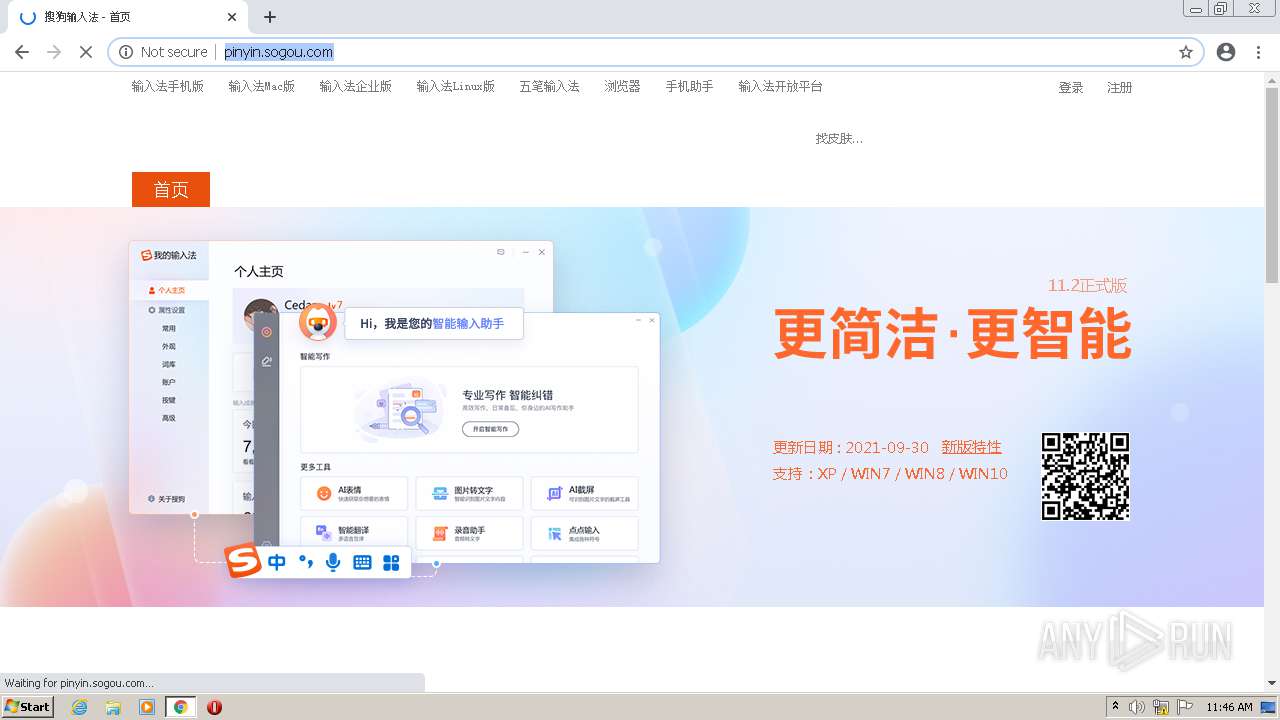
Task: Open the Windows Start menu
Action: tap(28, 706)
